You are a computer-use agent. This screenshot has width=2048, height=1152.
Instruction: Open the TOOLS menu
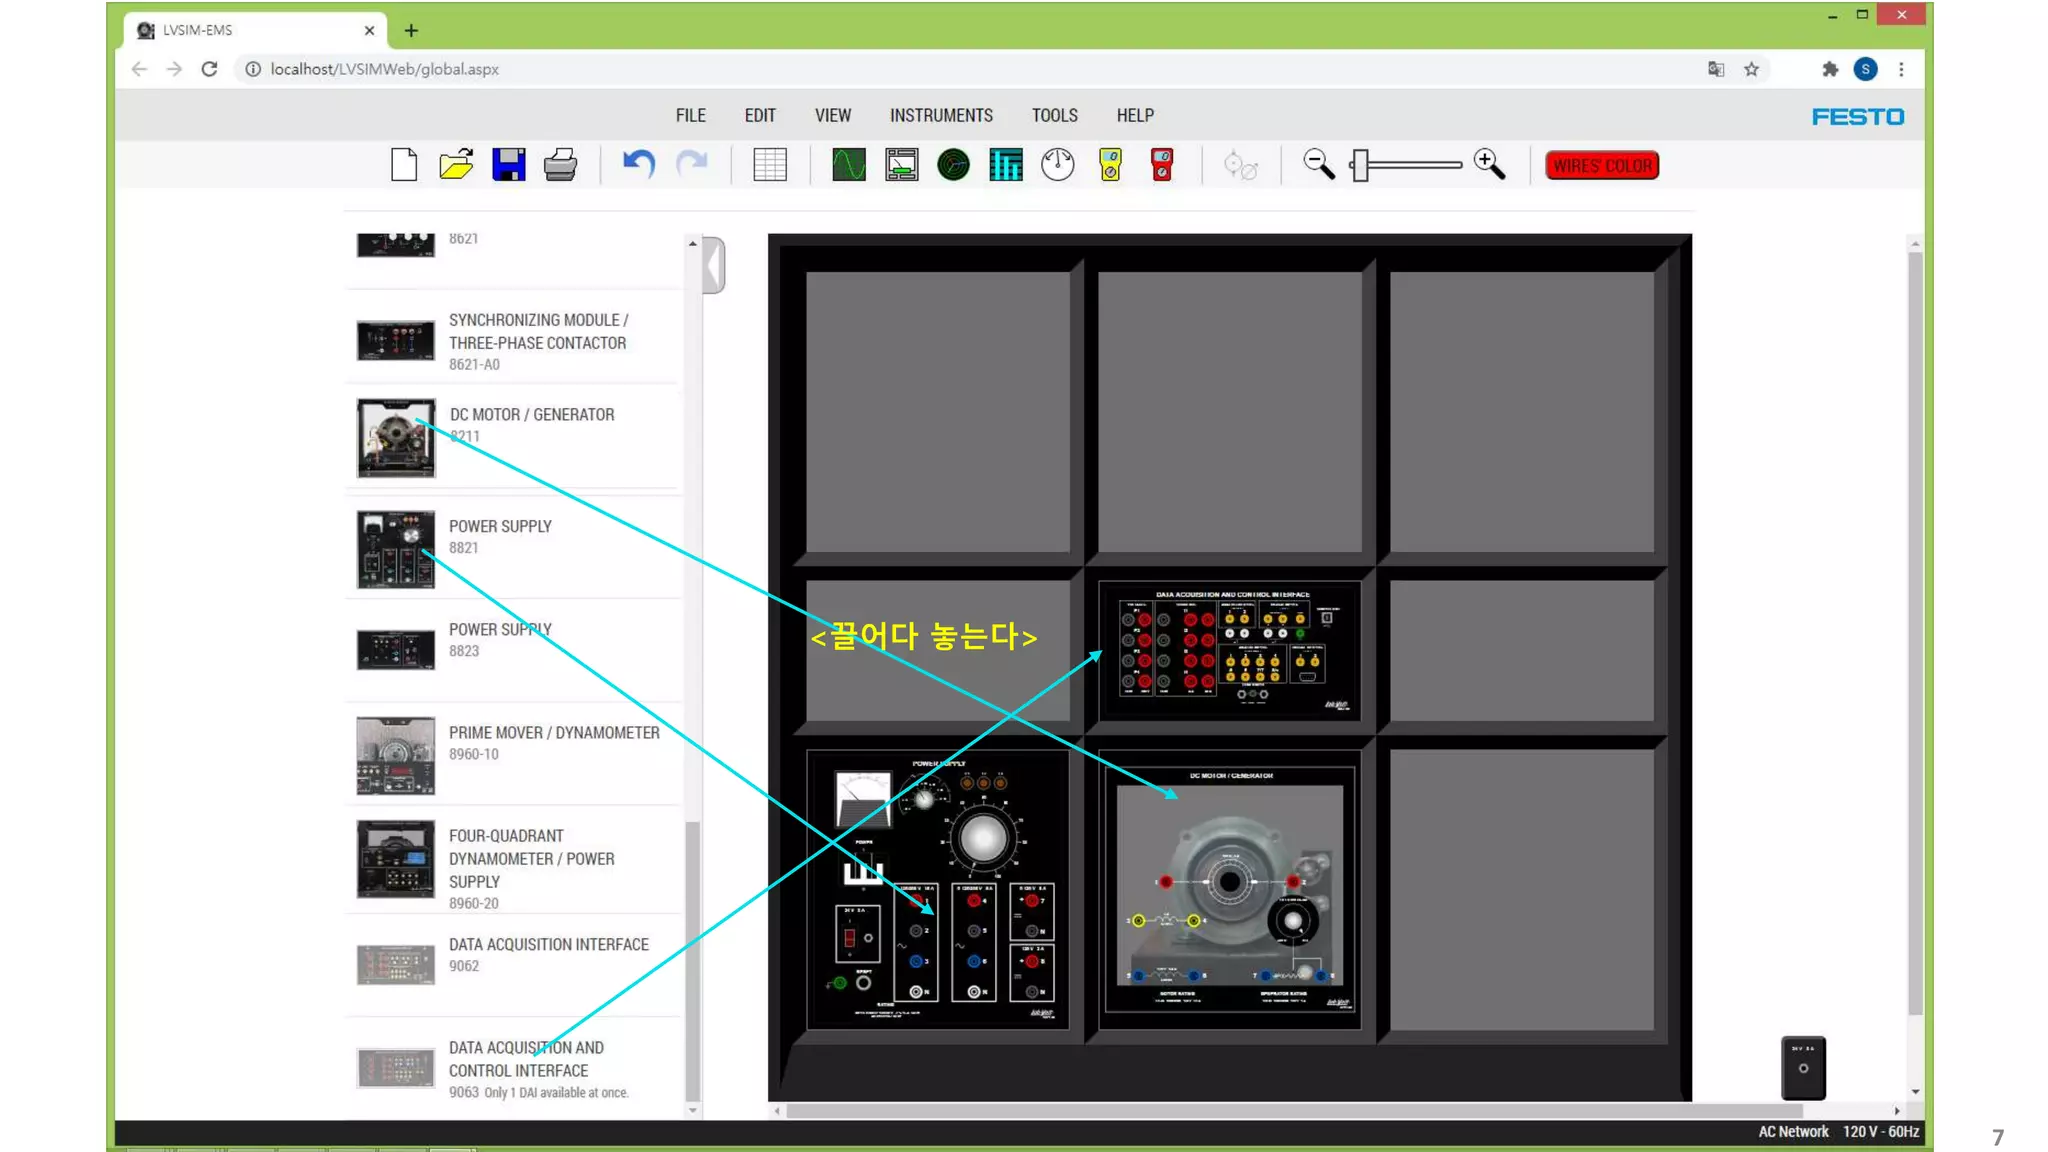(x=1054, y=116)
